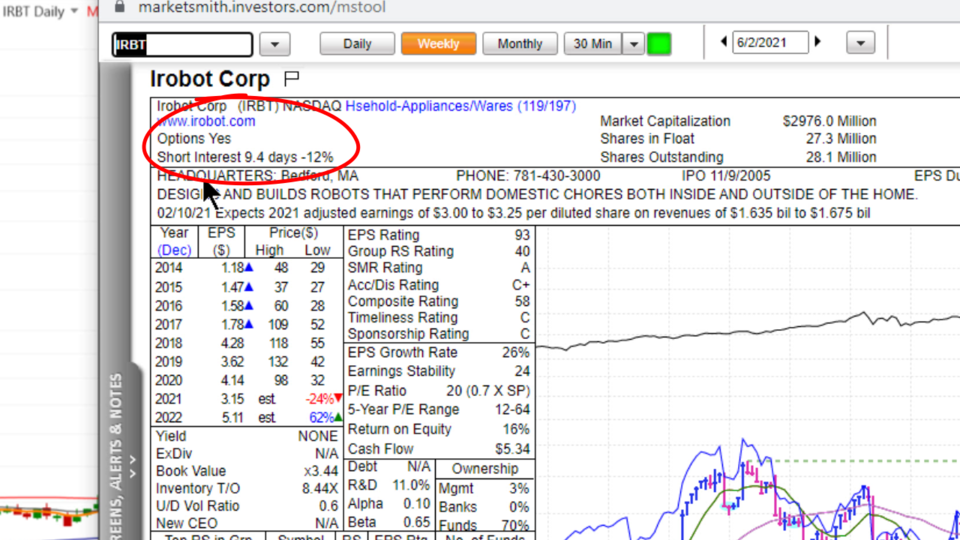
Task: Open the dropdown after the date field
Action: 861,43
